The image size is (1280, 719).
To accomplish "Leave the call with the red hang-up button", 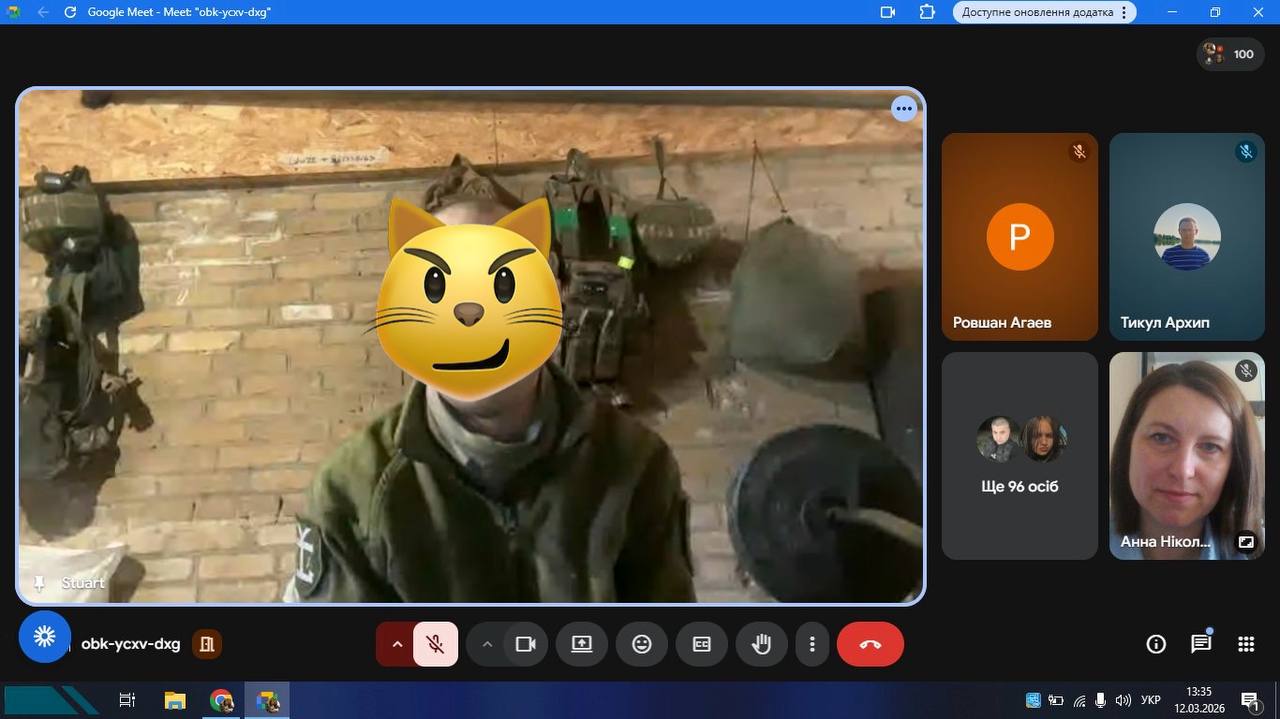I will 870,644.
